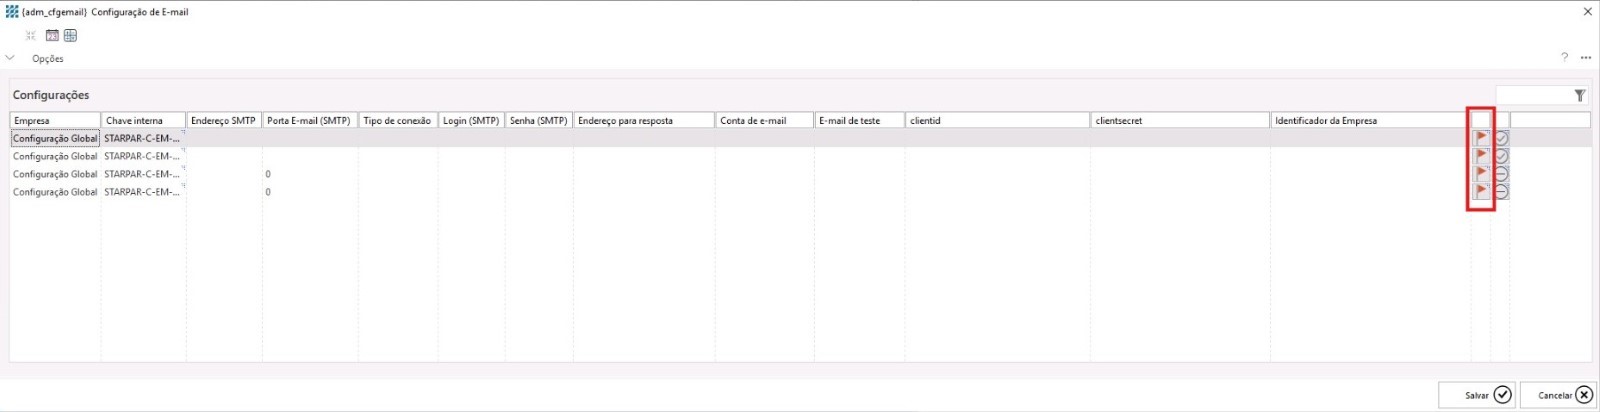Click the filter text field above the grid

(x=1533, y=95)
